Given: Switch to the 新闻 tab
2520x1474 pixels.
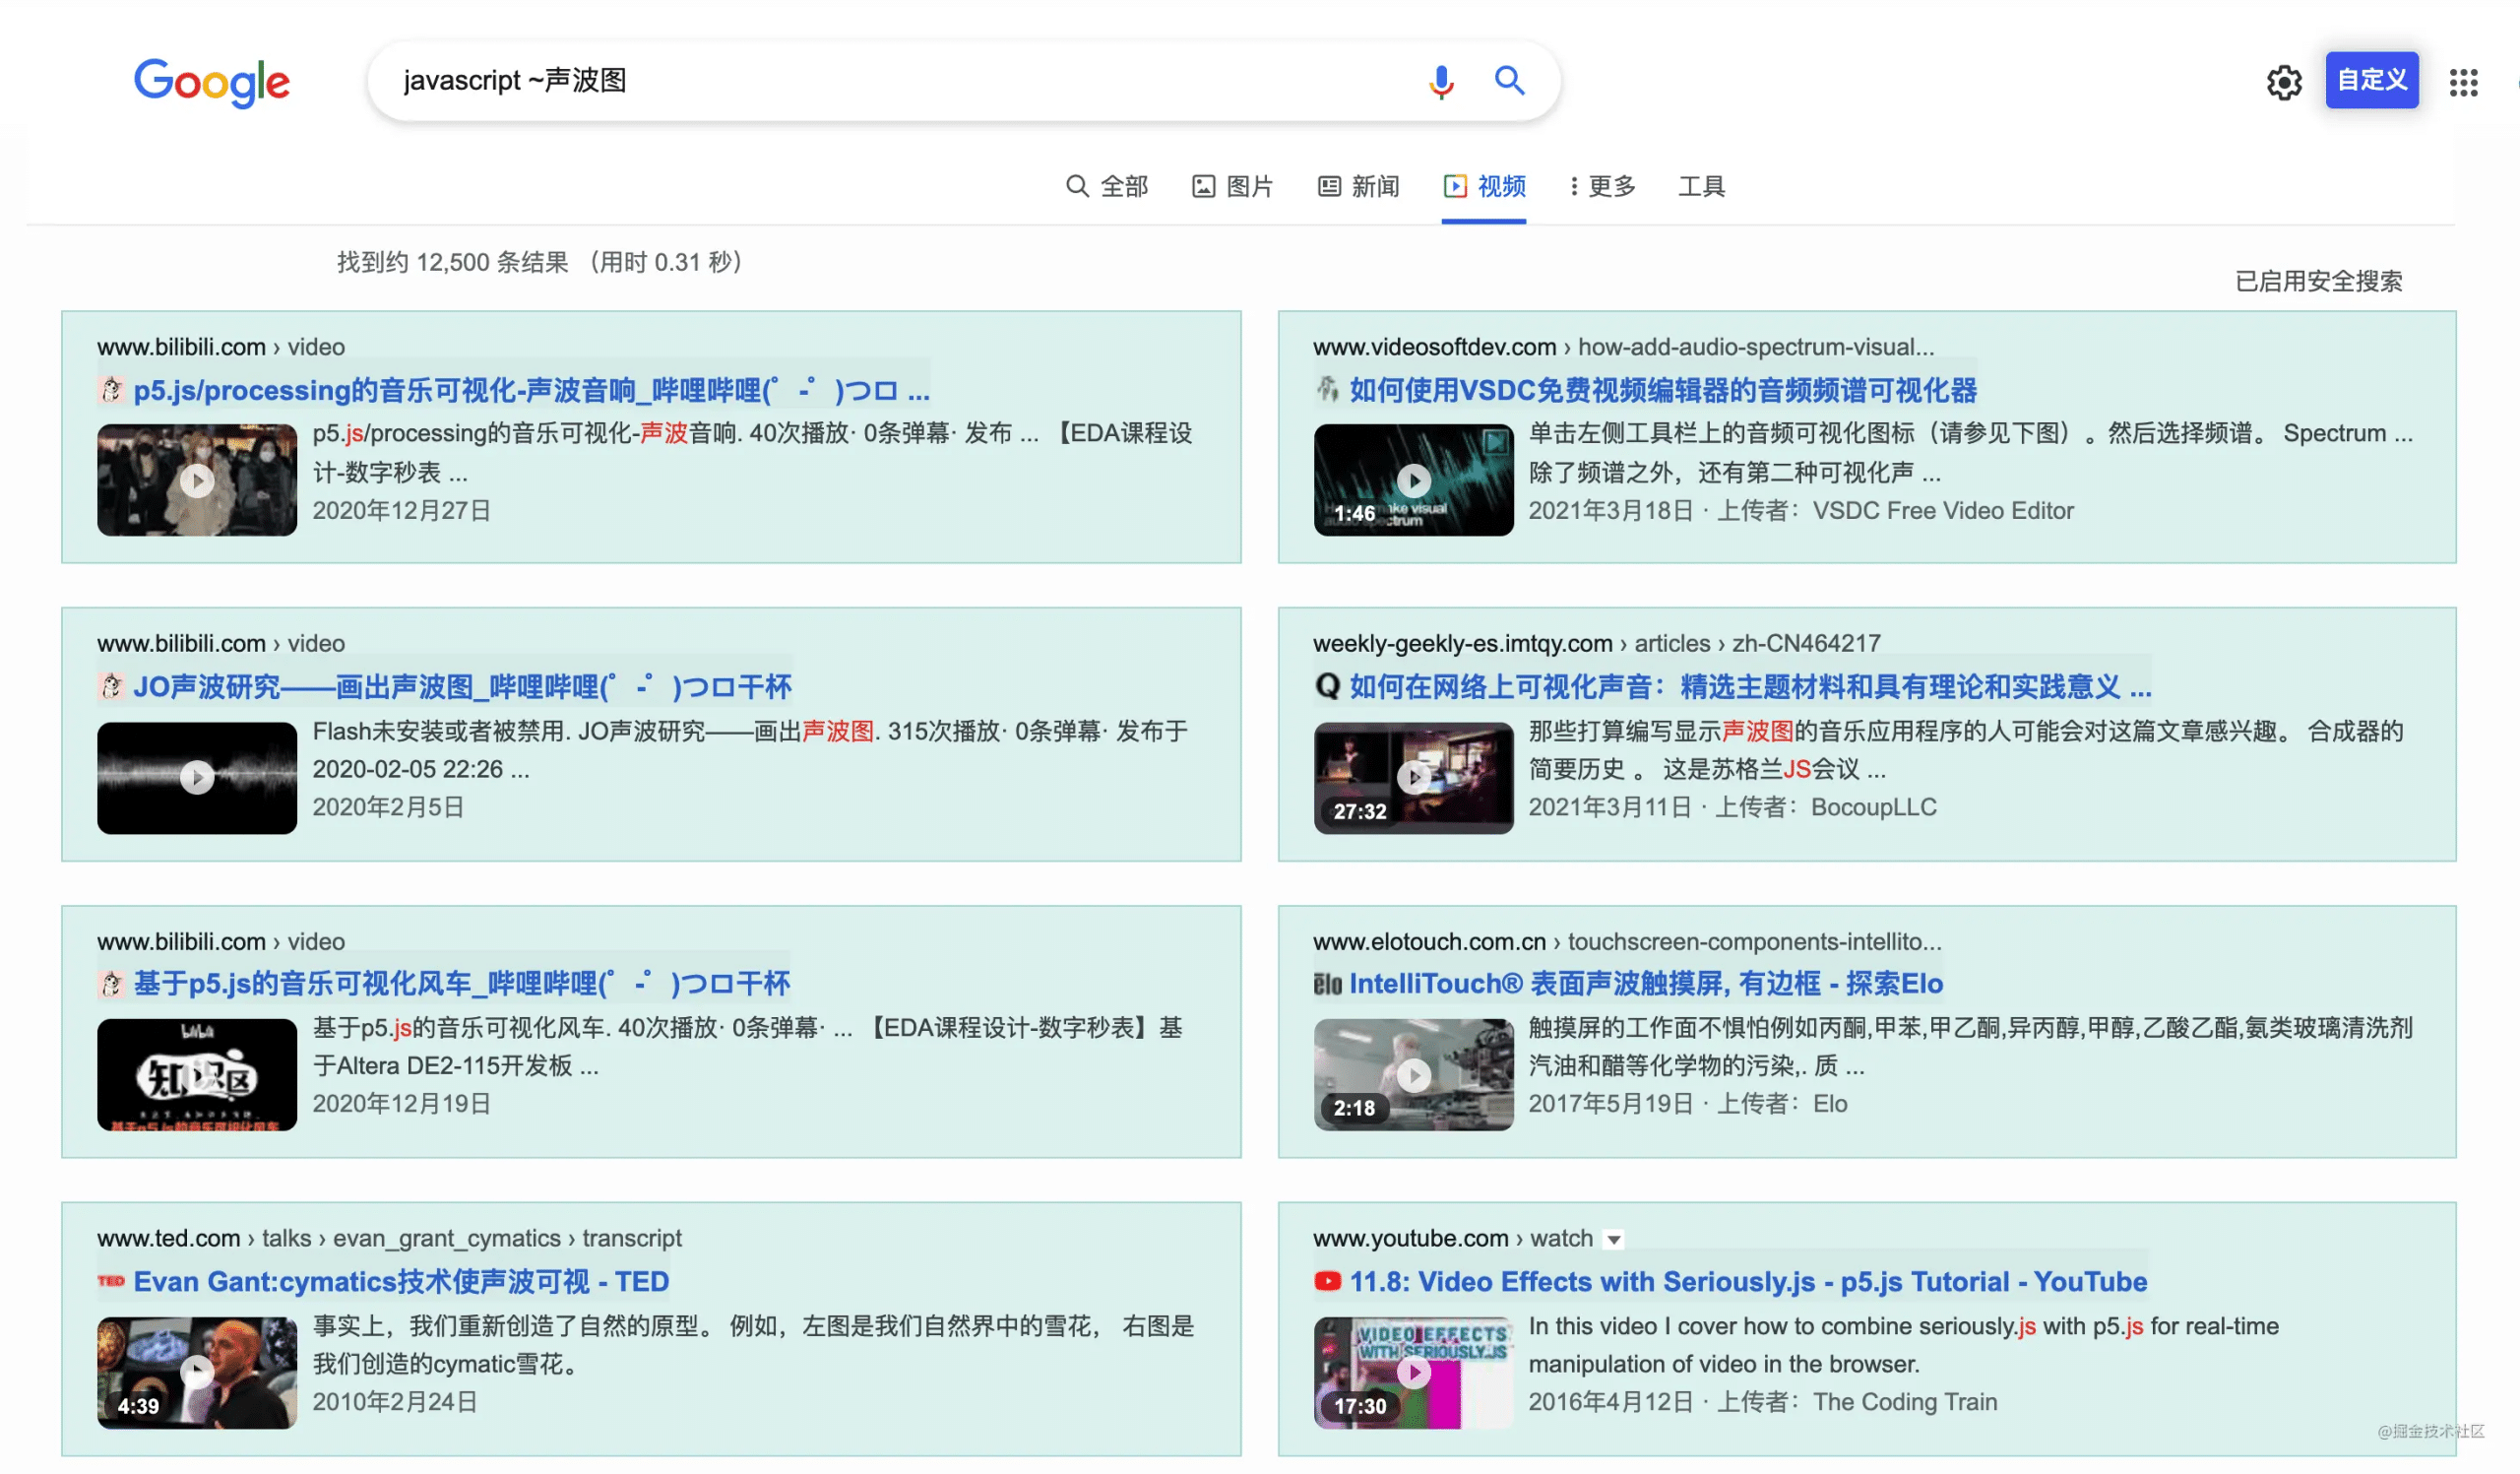Looking at the screenshot, I should tap(1358, 186).
